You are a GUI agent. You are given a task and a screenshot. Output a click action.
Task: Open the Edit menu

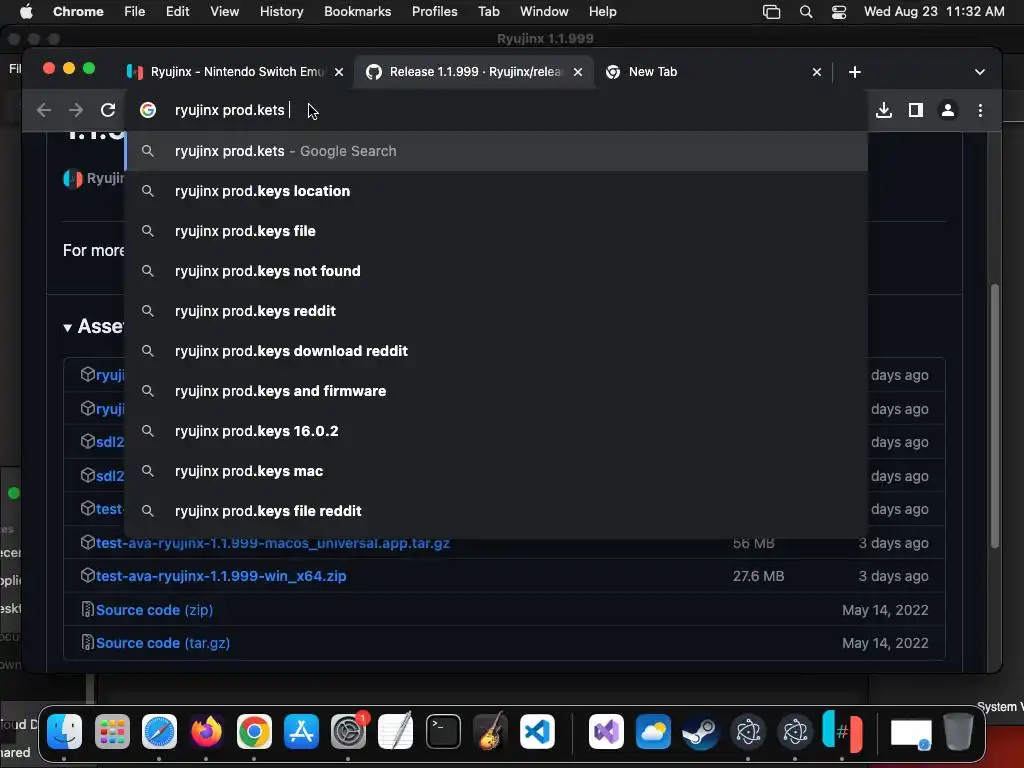[178, 11]
